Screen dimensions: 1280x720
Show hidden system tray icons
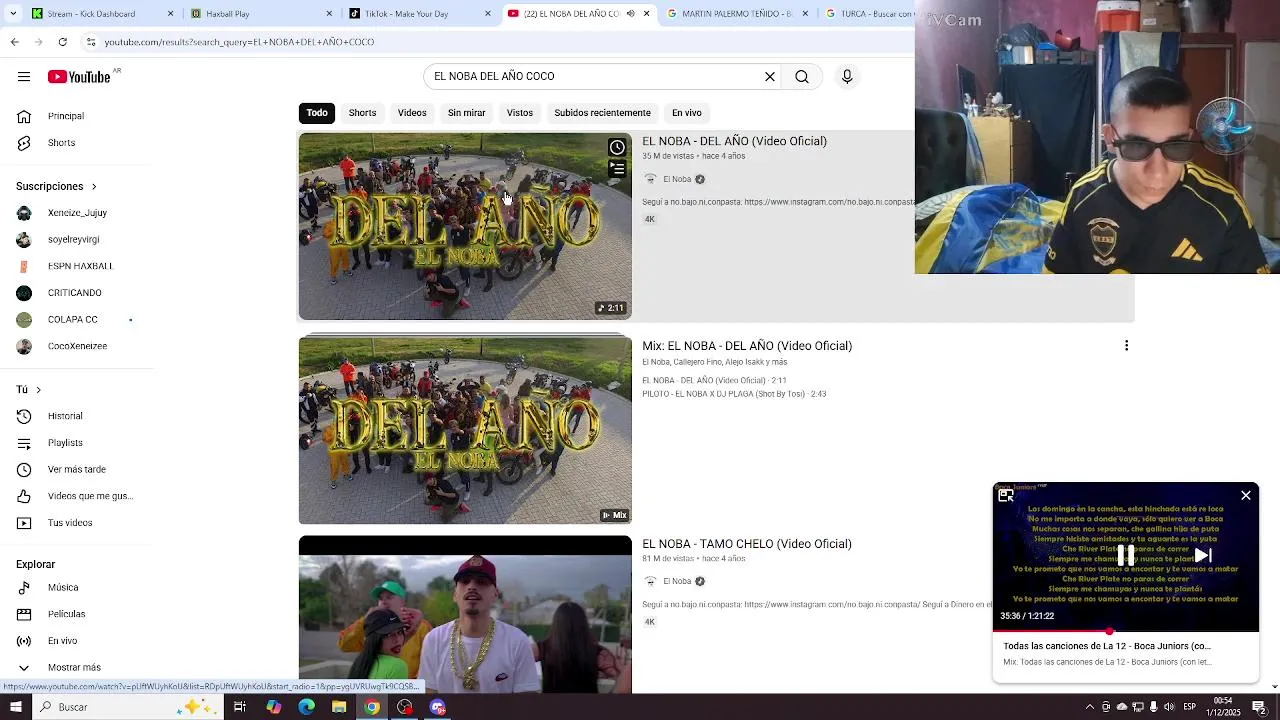1089,707
